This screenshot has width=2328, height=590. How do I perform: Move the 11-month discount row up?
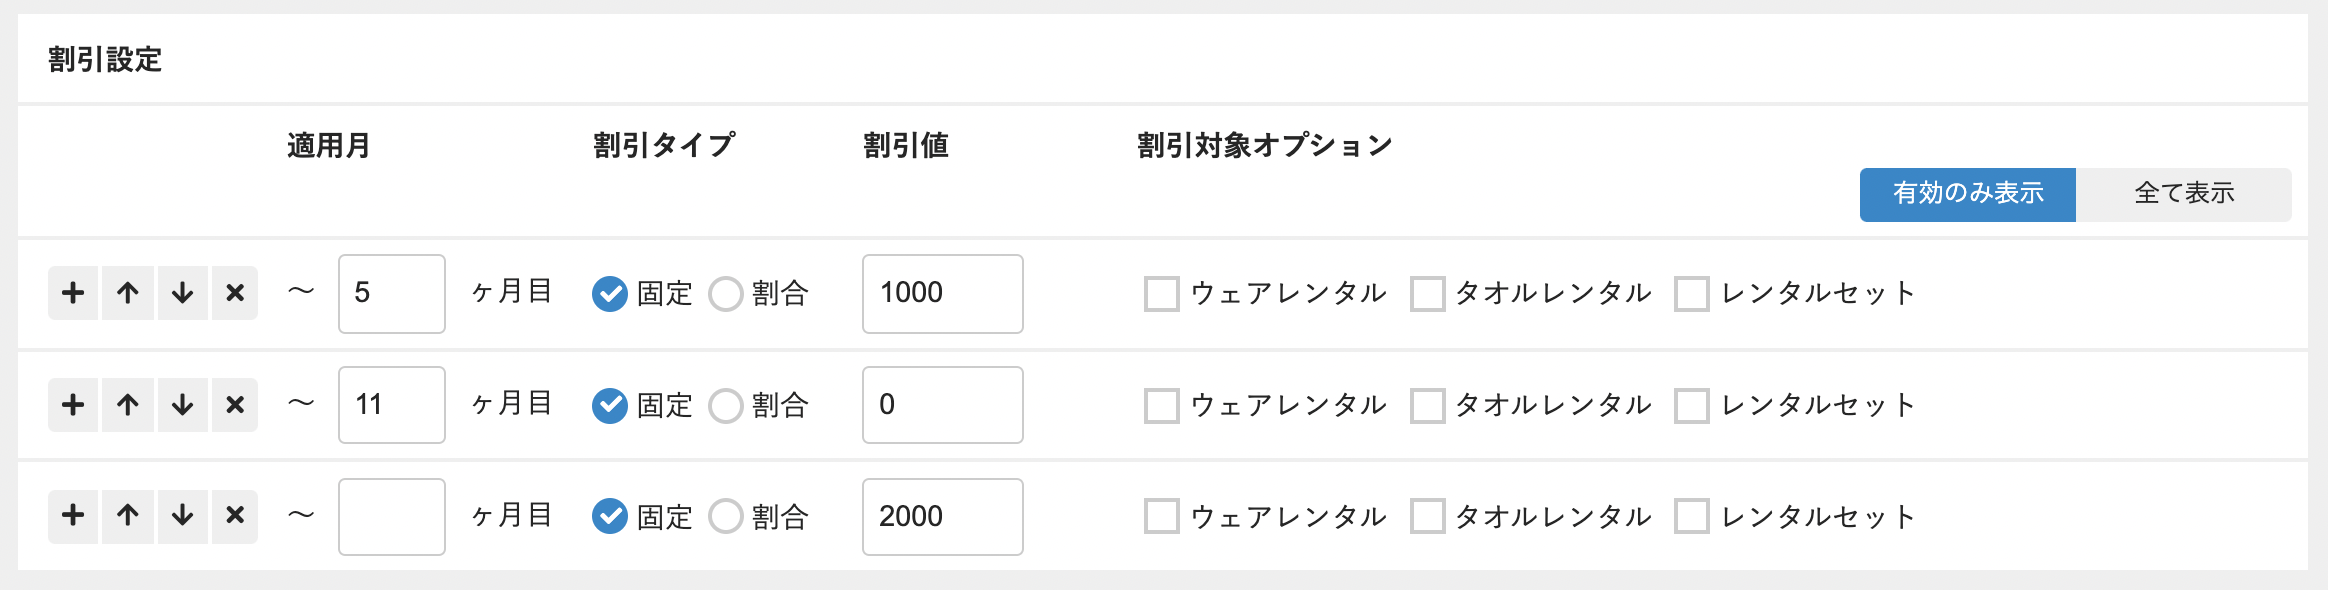click(x=127, y=405)
